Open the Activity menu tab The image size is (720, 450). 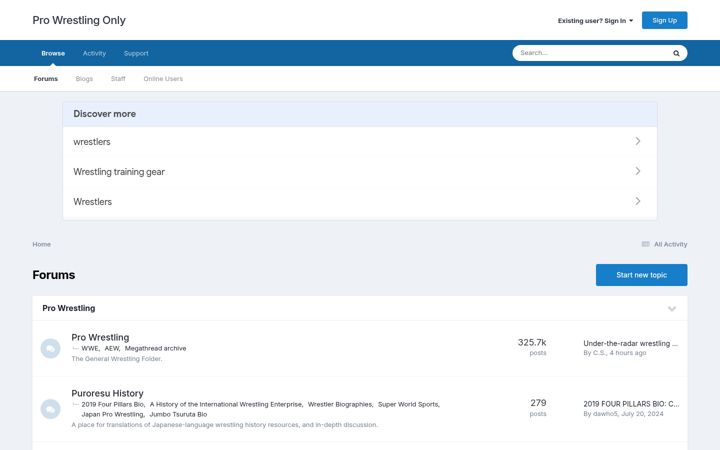tap(94, 53)
